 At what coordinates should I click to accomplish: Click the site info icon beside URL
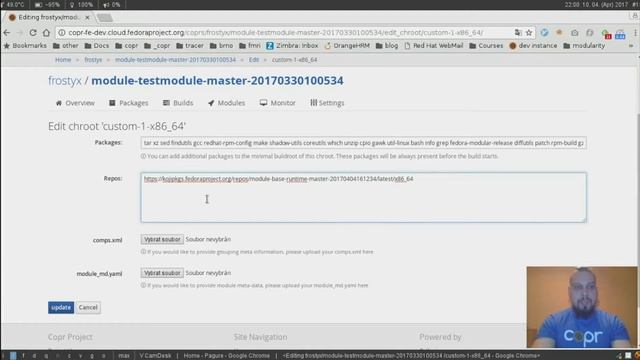(x=61, y=33)
